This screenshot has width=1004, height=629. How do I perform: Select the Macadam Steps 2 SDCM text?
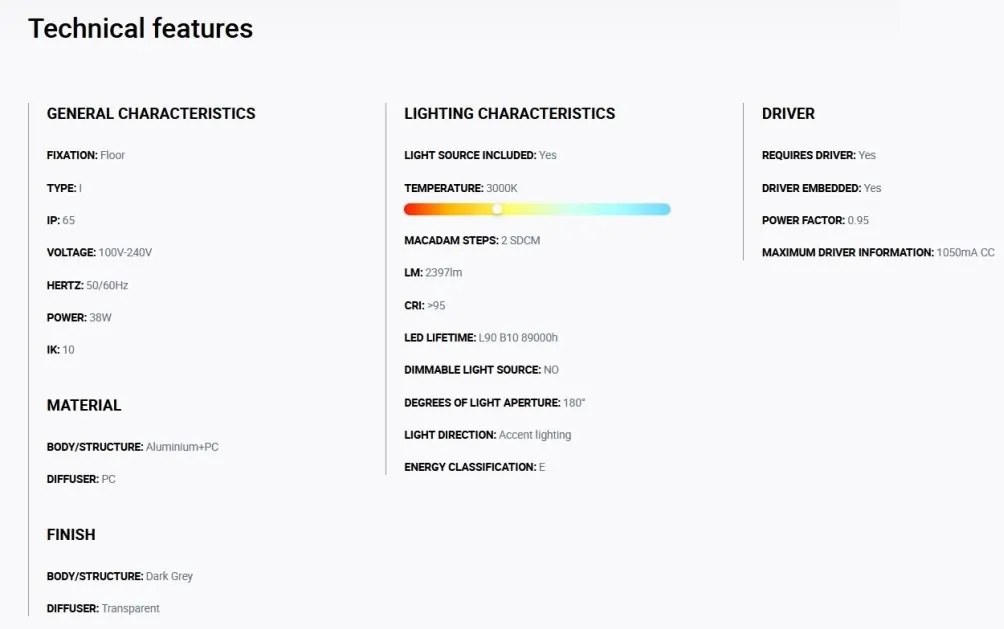tap(472, 240)
